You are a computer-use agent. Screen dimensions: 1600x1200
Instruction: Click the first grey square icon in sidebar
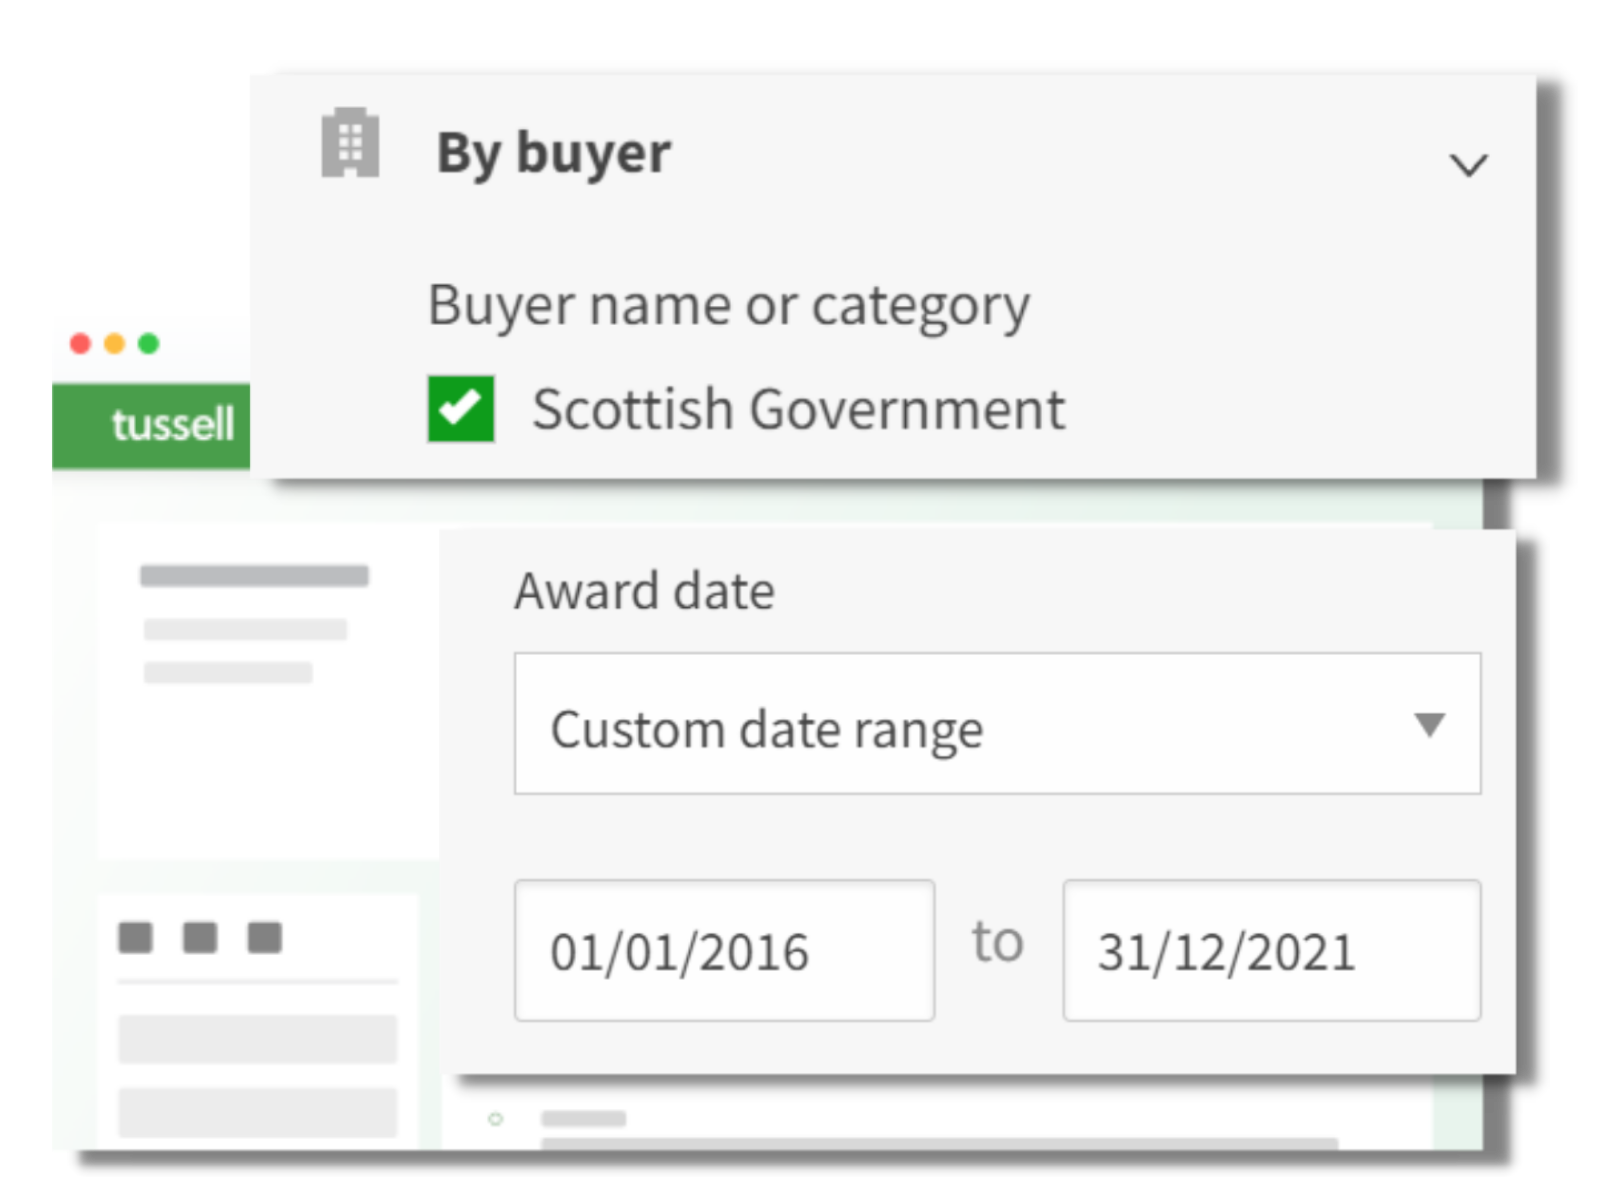coord(136,938)
